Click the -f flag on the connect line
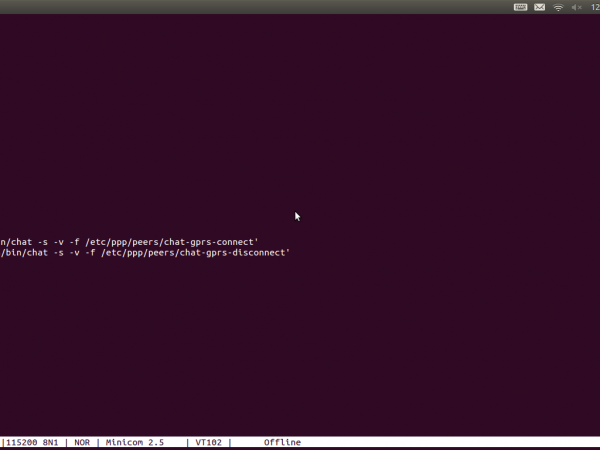The height and width of the screenshot is (450, 600). tap(72, 241)
